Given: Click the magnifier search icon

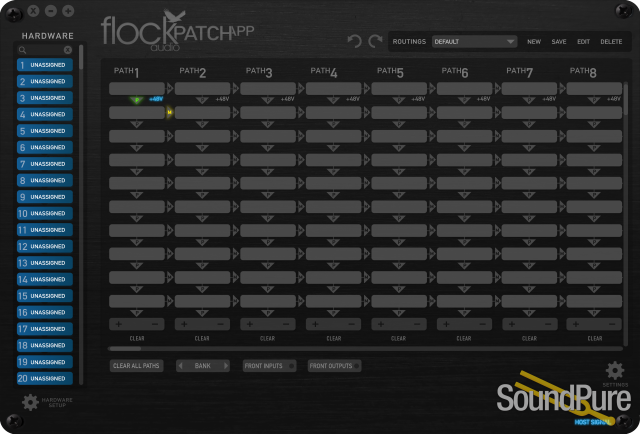Looking at the screenshot, I should point(22,50).
